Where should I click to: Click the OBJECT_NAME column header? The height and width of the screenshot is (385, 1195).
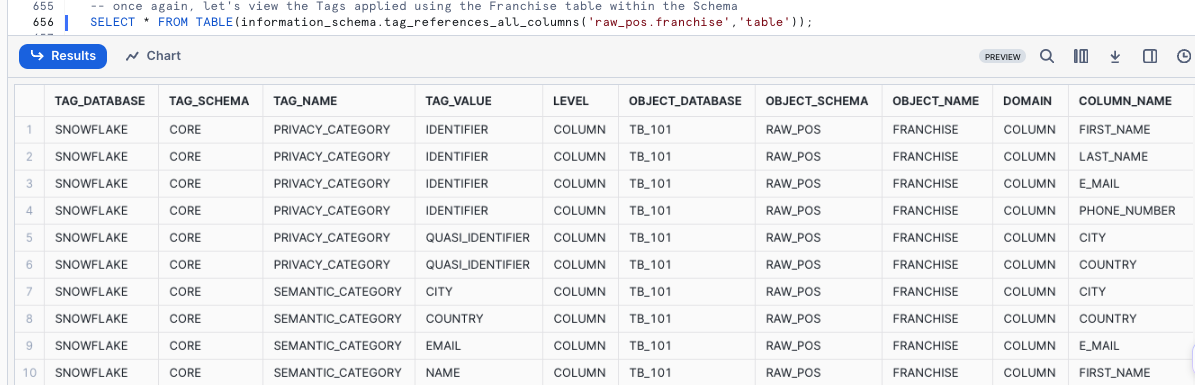(936, 101)
